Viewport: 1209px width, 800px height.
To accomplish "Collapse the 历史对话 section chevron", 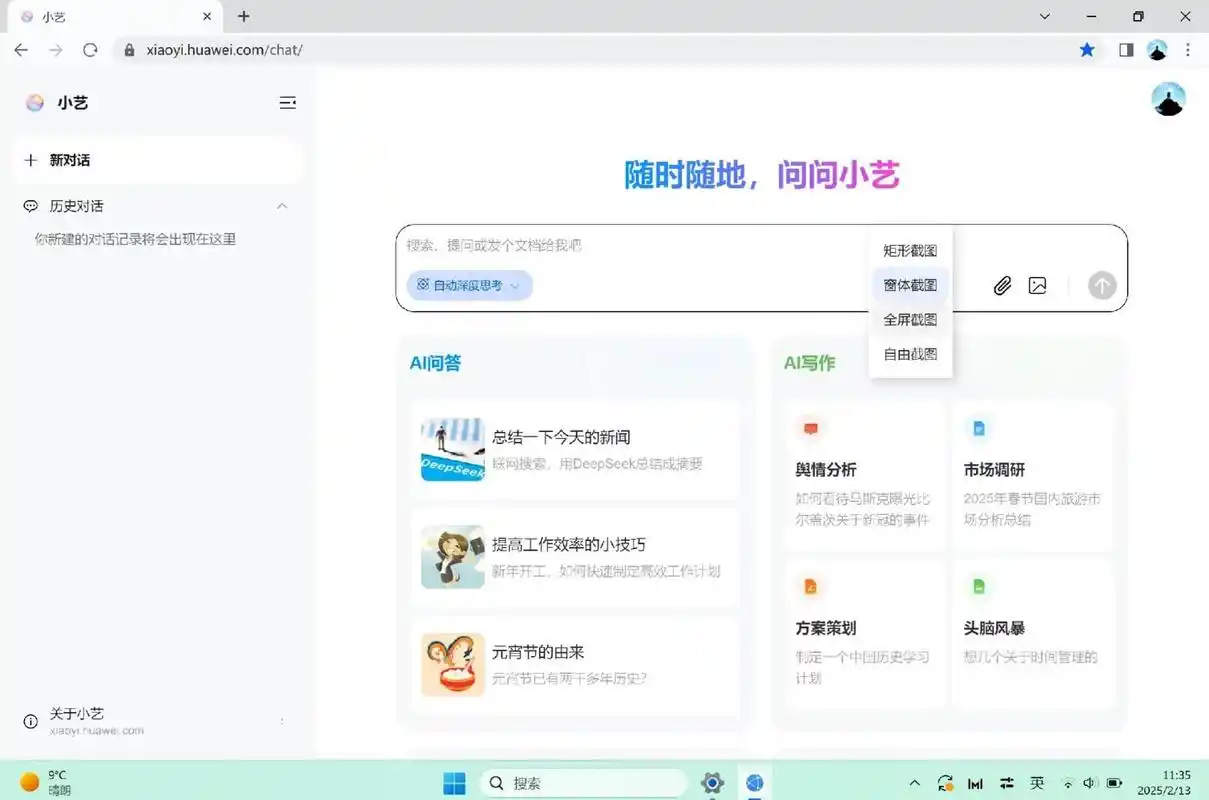I will click(x=282, y=206).
